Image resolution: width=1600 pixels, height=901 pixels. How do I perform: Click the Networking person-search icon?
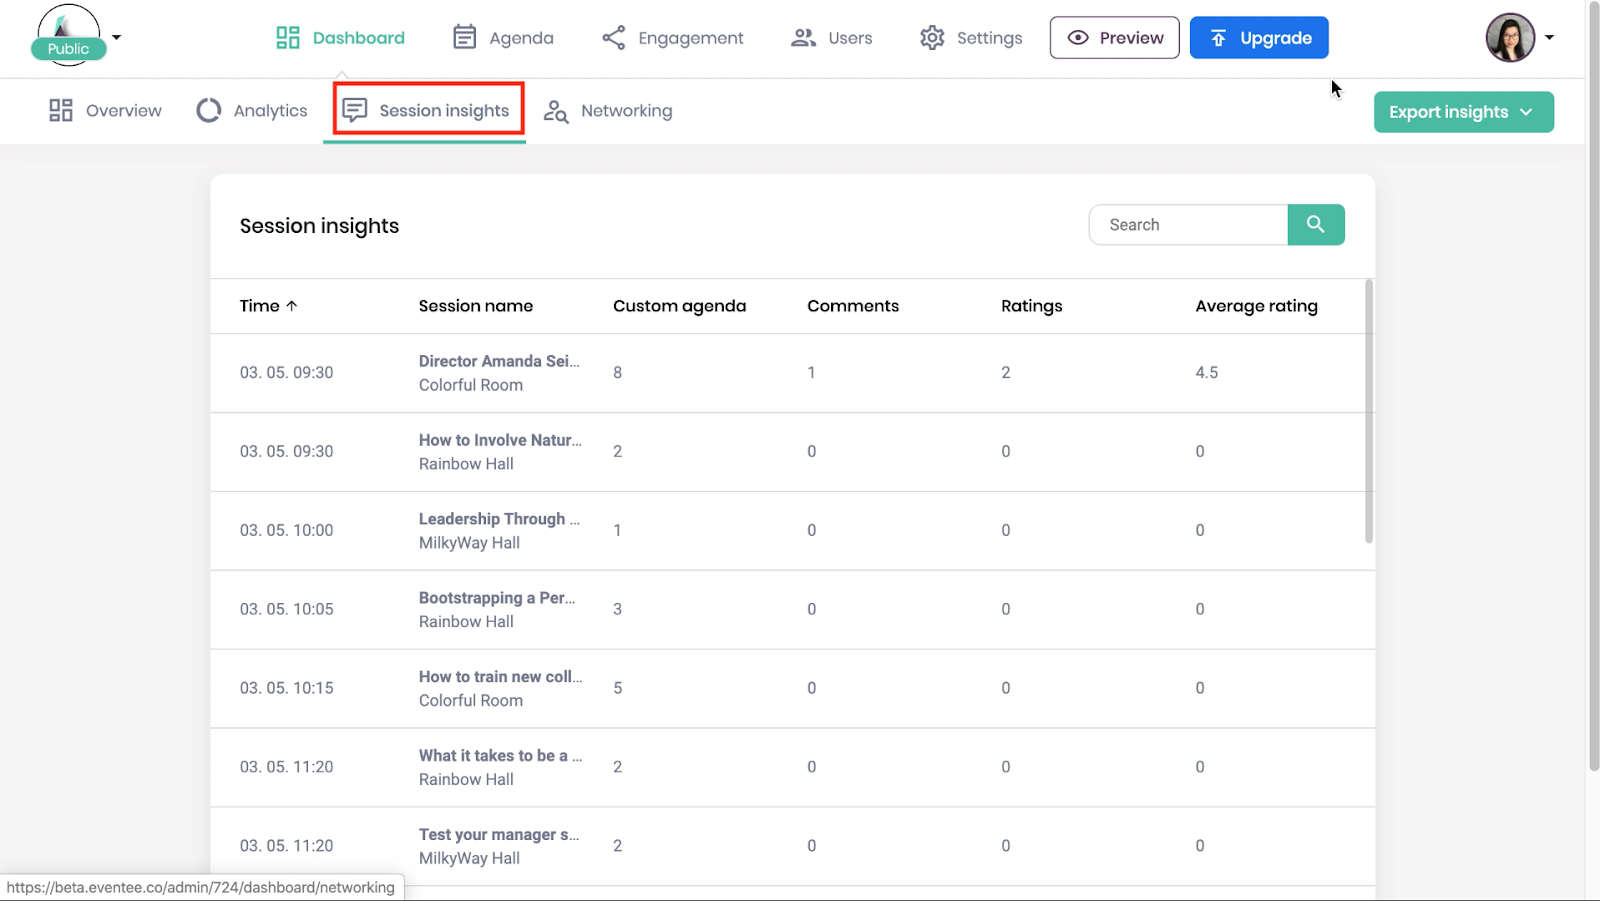point(556,111)
